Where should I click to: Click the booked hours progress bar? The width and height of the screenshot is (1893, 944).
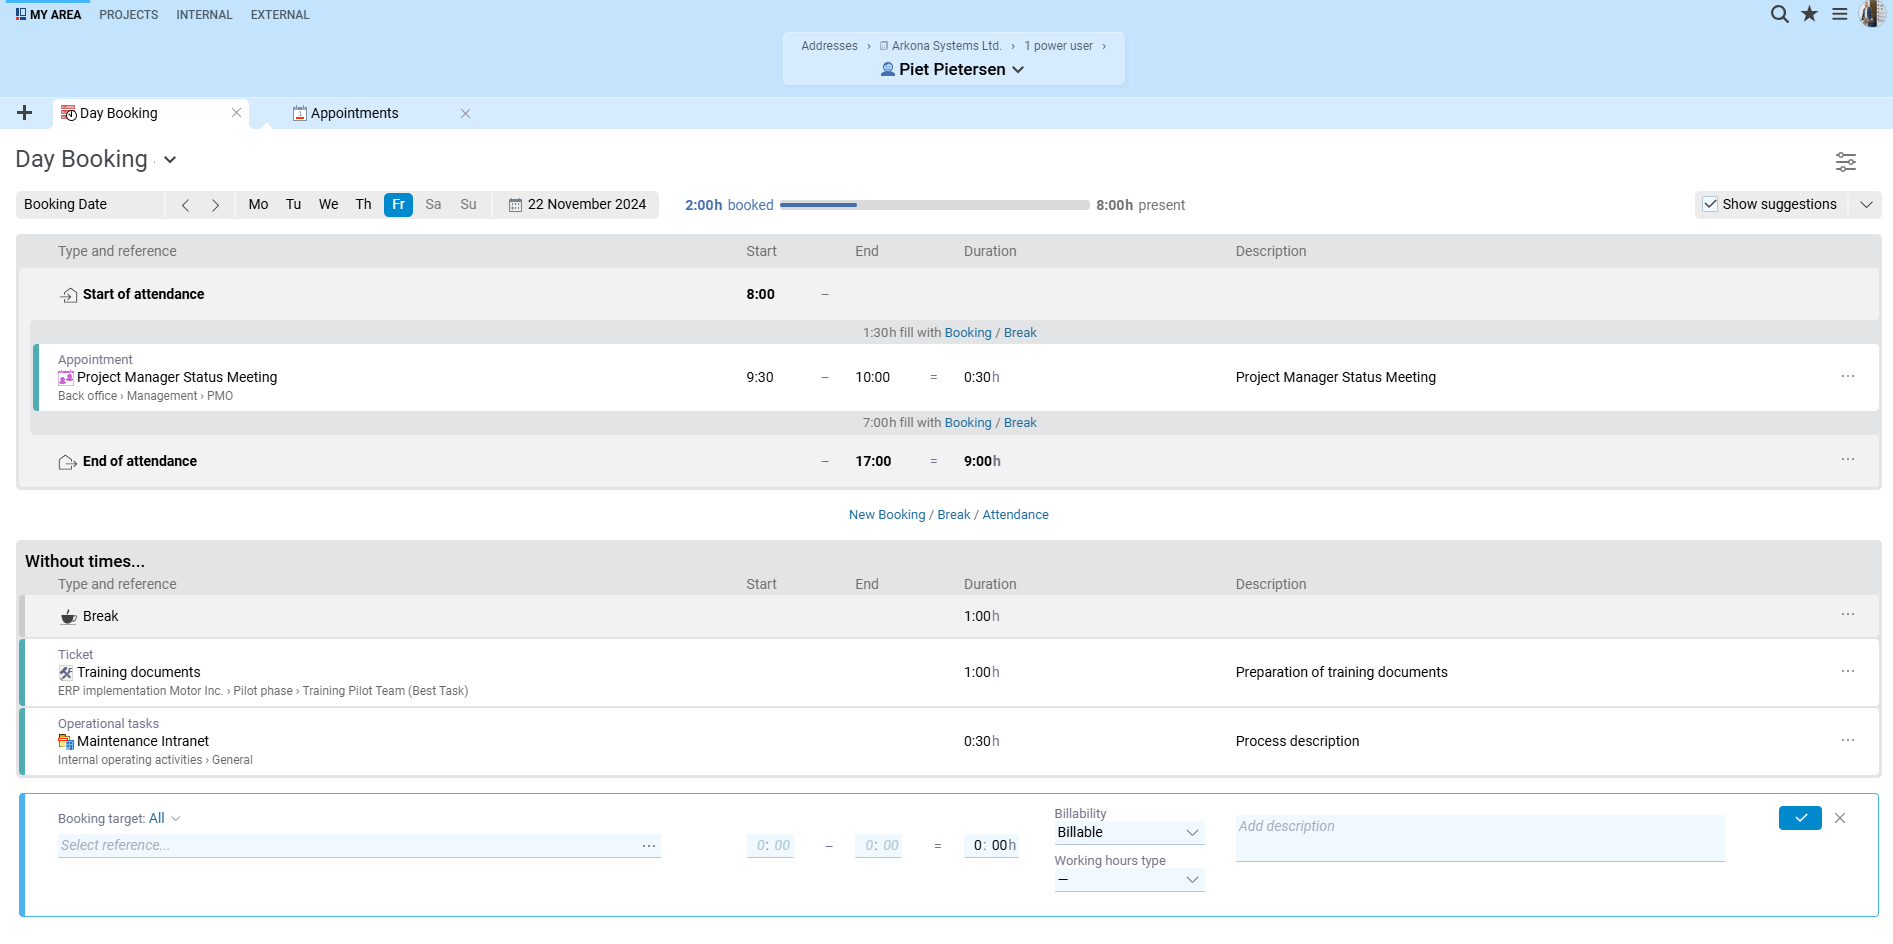934,205
